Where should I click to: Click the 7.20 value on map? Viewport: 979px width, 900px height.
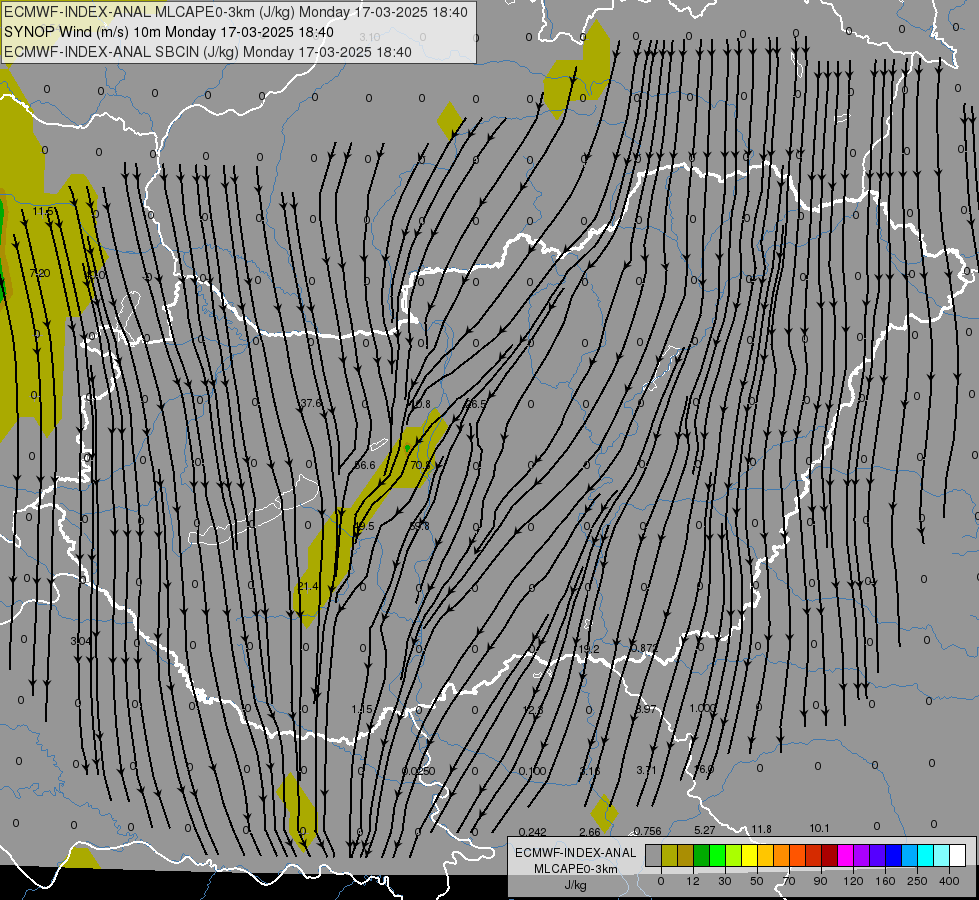[x=40, y=273]
